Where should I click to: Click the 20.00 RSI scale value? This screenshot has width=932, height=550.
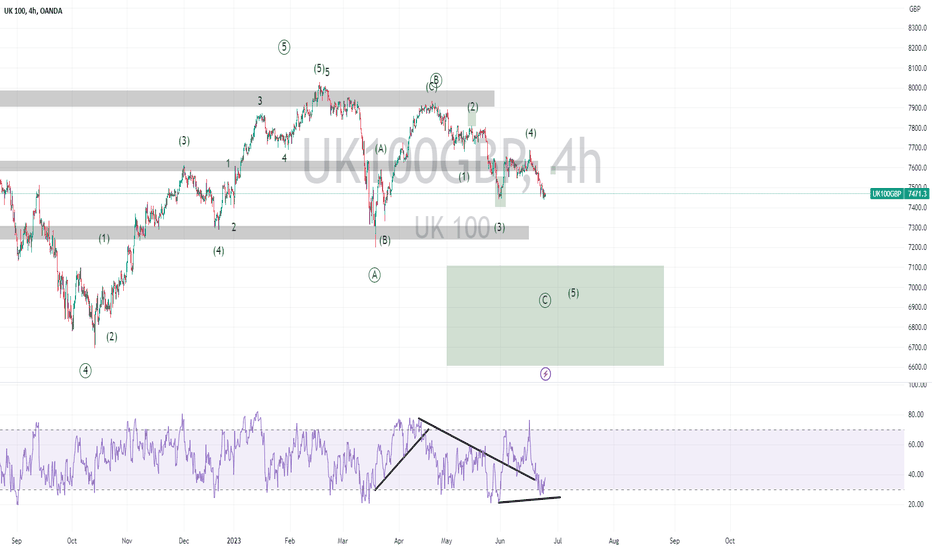coord(916,504)
